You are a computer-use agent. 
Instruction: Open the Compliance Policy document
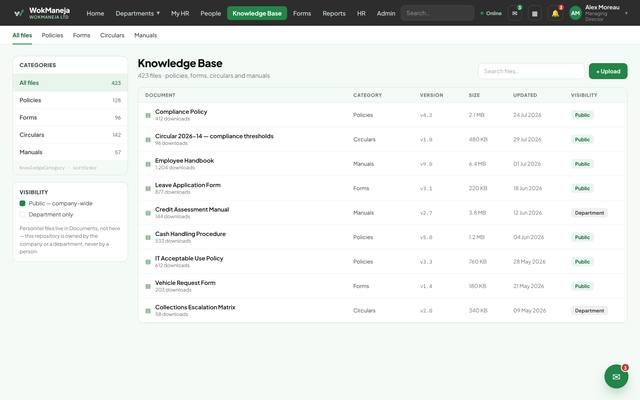tap(181, 111)
